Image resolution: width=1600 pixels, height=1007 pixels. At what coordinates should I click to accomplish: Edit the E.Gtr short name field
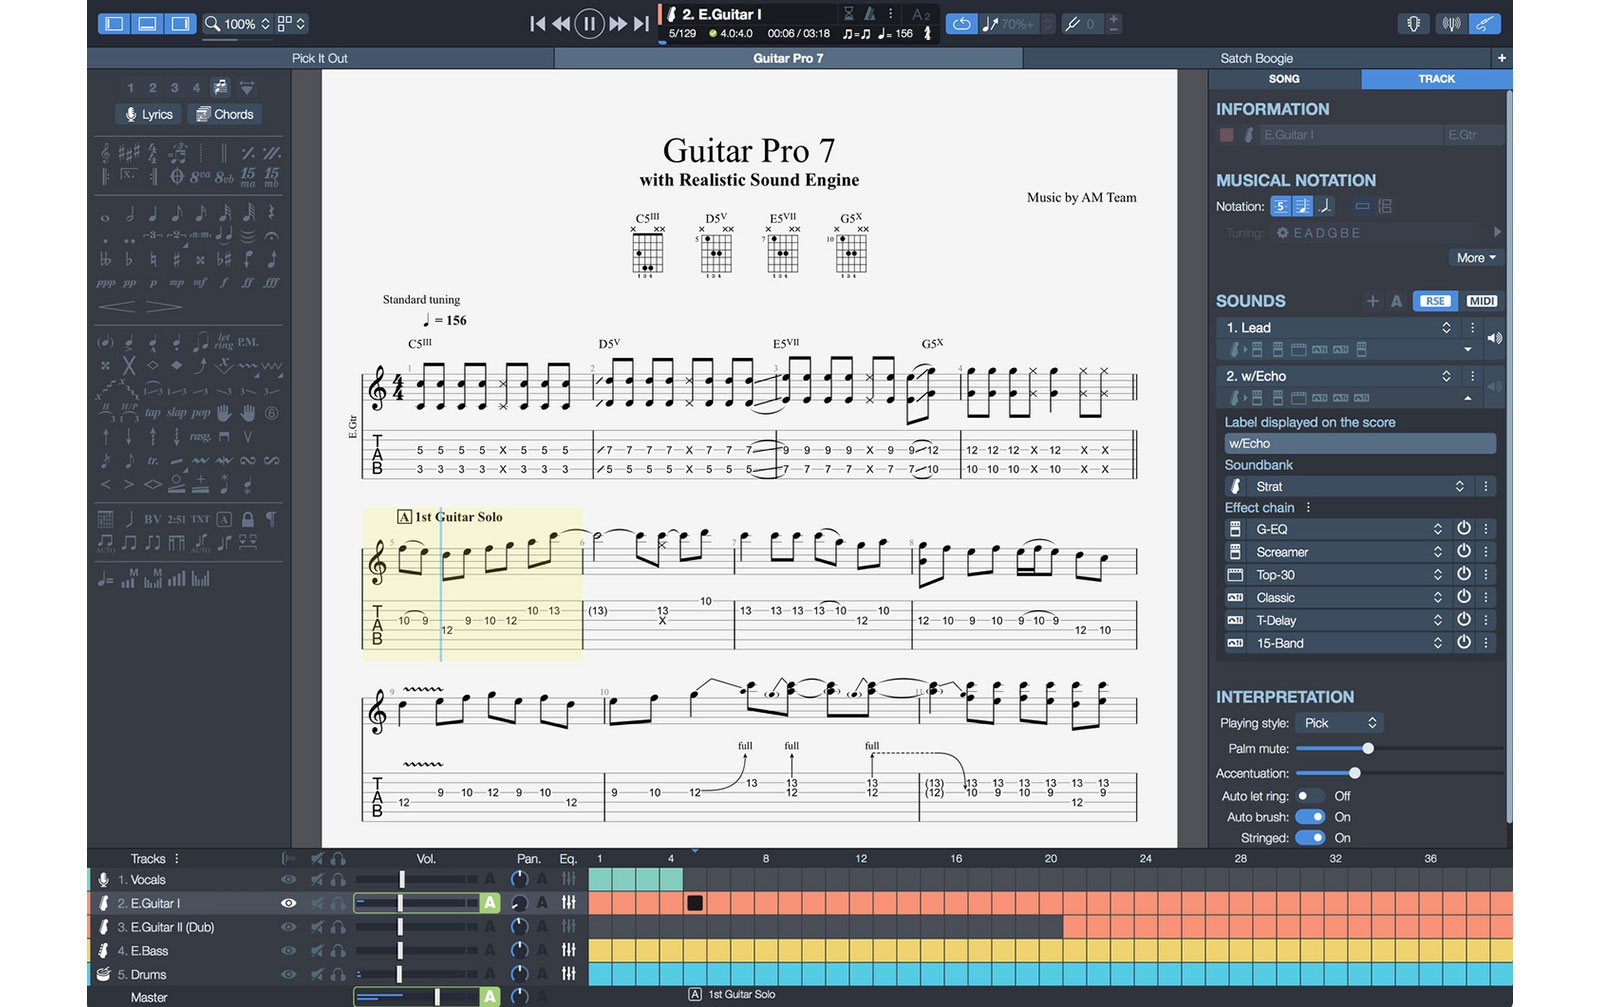click(1474, 135)
